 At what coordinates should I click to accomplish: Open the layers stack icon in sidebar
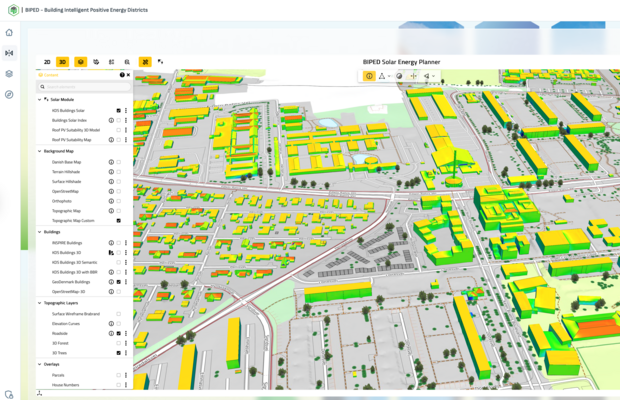point(9,73)
